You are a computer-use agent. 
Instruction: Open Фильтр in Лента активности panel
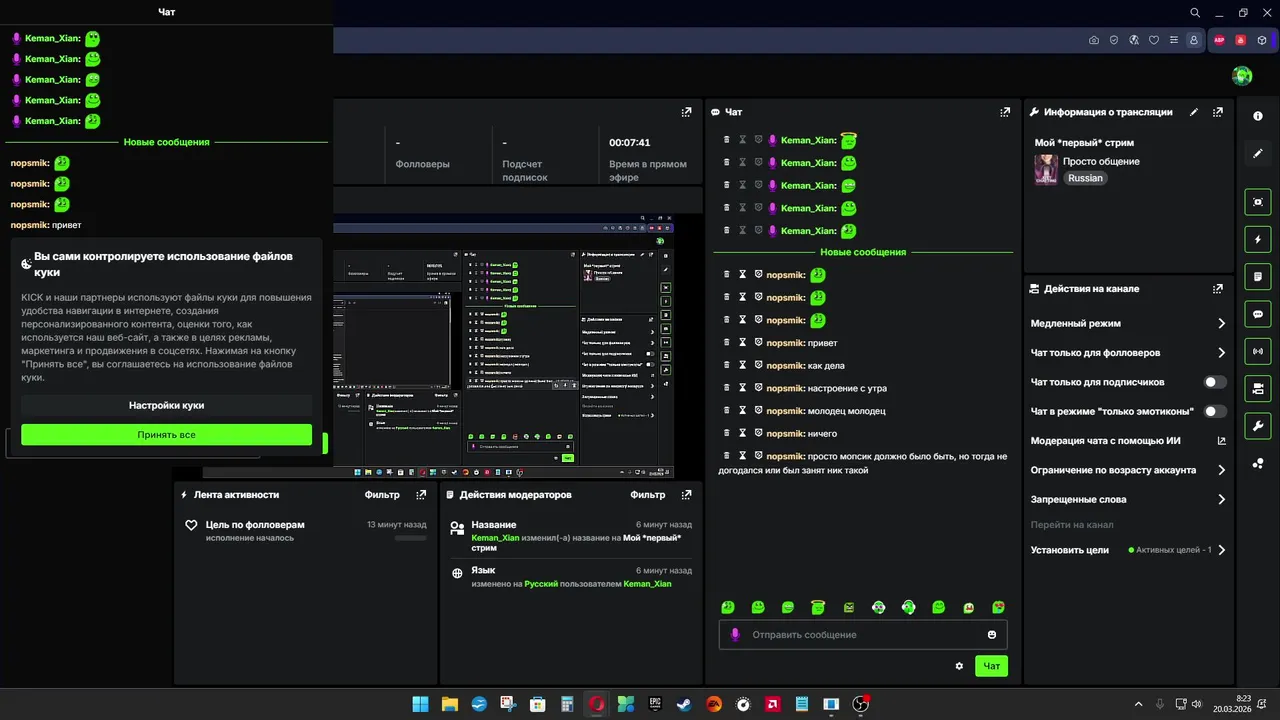point(382,495)
